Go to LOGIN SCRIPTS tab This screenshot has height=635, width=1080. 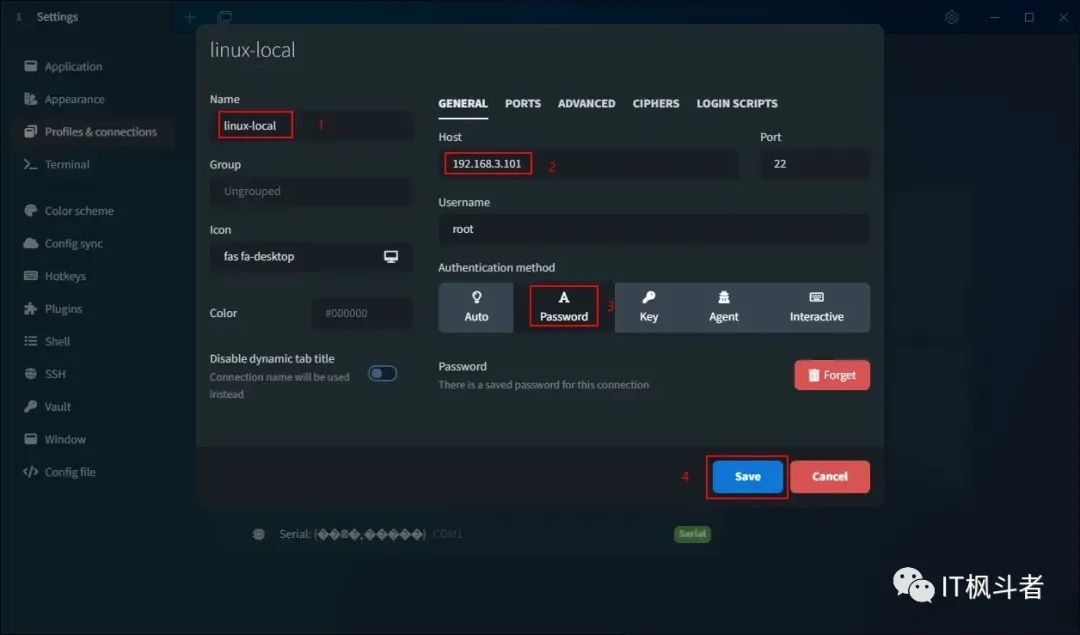point(737,103)
